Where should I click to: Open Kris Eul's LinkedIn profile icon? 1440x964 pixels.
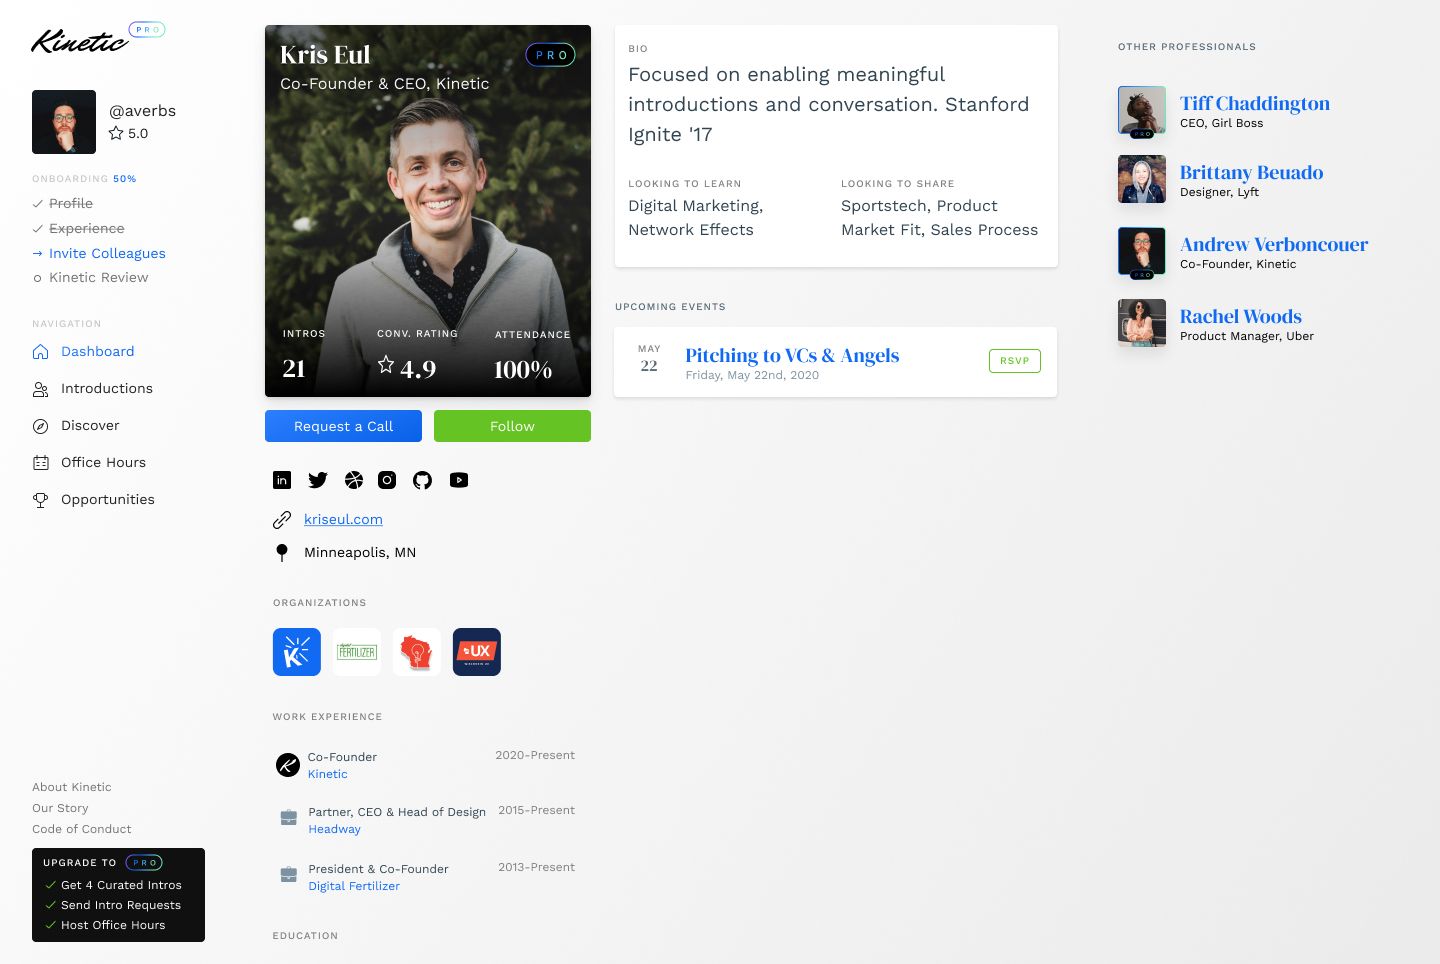pyautogui.click(x=282, y=480)
